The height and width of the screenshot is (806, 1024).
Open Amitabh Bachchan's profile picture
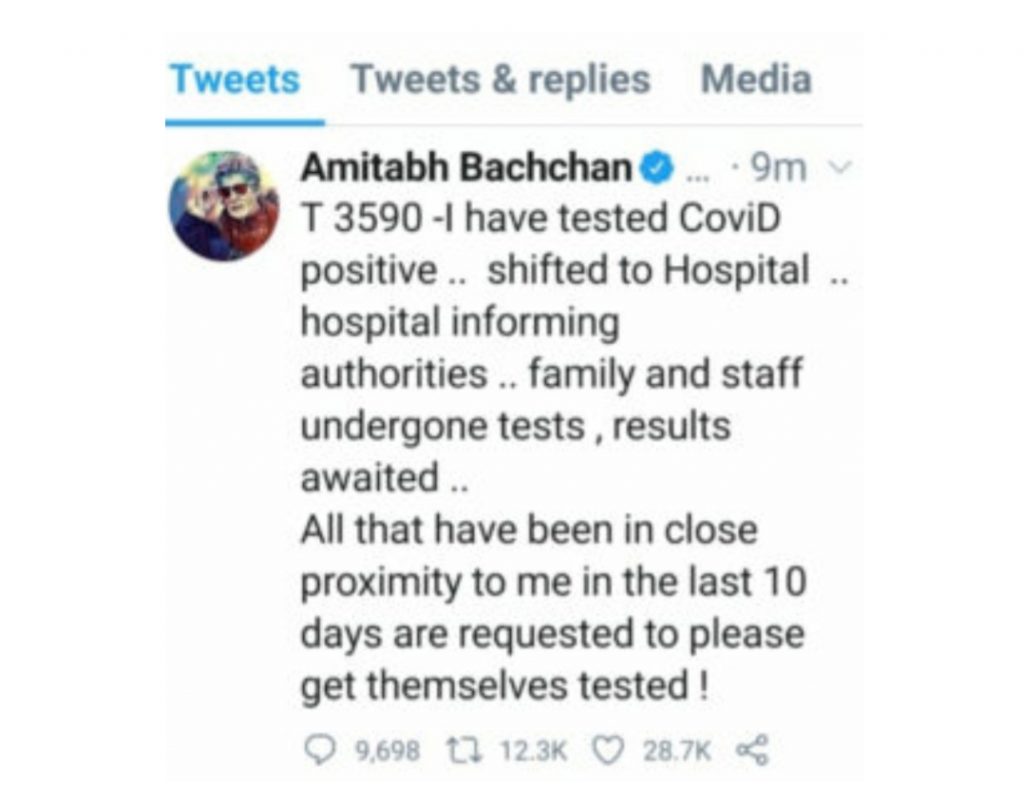tap(223, 206)
